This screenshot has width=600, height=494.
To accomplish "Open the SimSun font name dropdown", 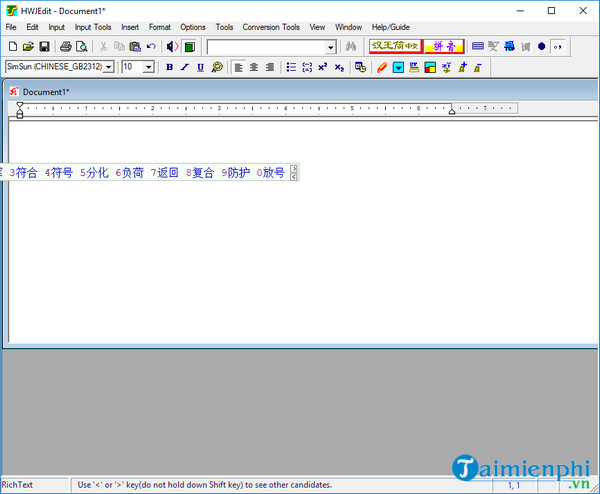I will pos(109,67).
